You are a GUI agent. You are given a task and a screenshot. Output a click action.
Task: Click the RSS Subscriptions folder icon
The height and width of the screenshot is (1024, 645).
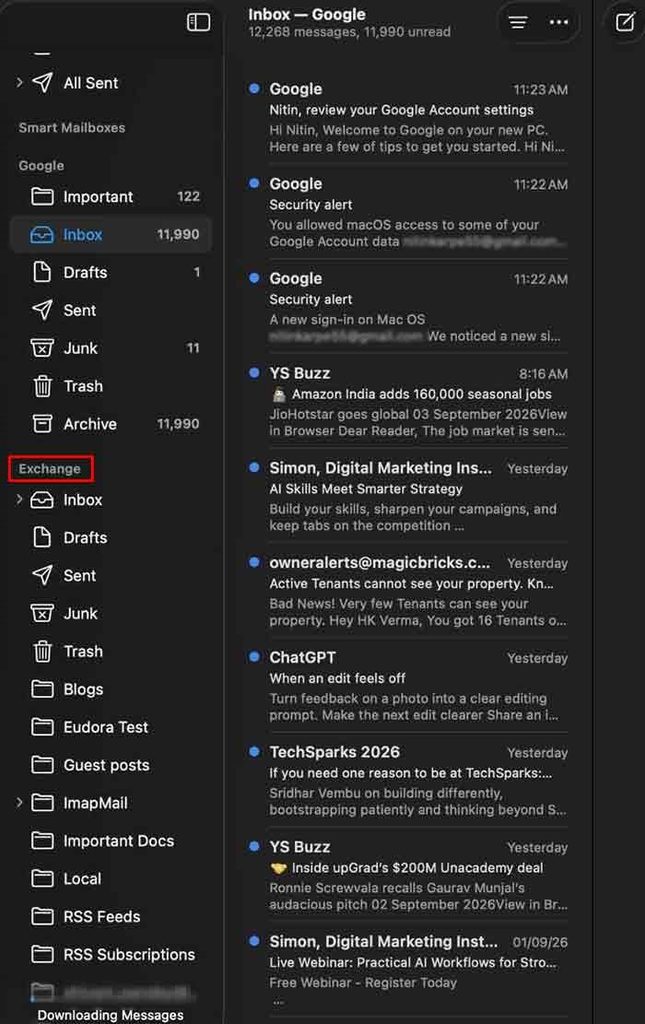tap(42, 954)
